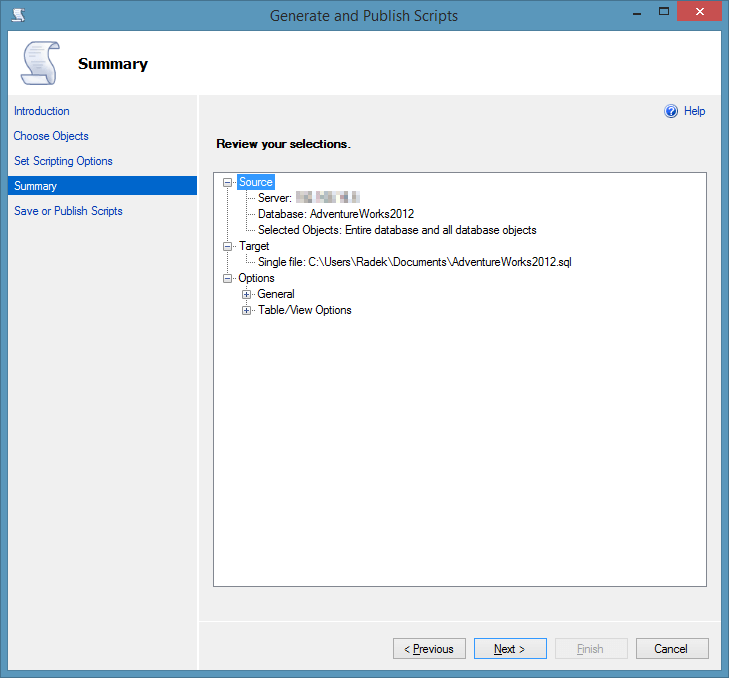Open the Set Scripting Options step

(63, 161)
